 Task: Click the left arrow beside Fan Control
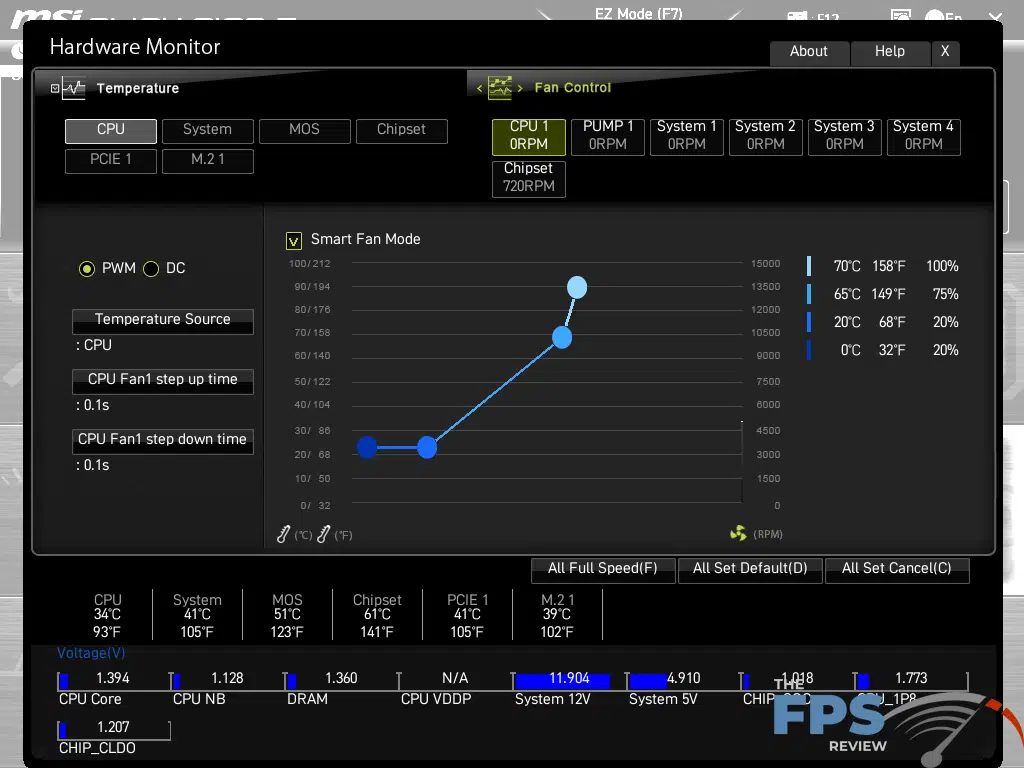click(479, 88)
